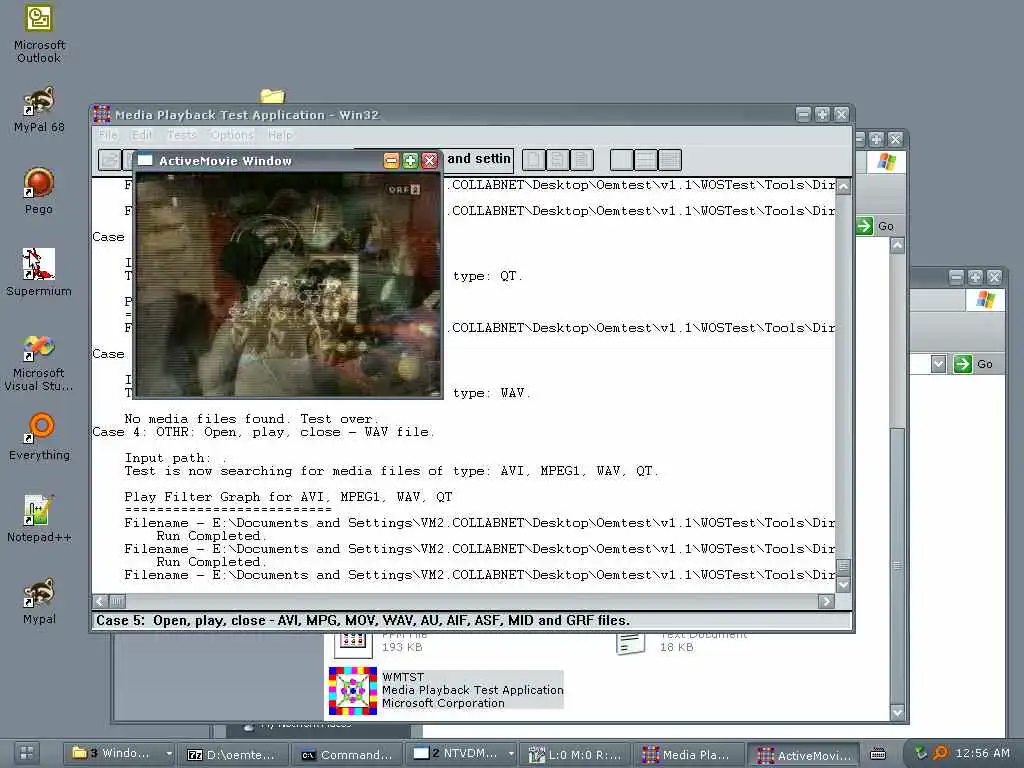Click 'Case 4: OTHR: Open, play, close - WAV file.' line
Viewport: 1024px width, 768px height.
(263, 432)
